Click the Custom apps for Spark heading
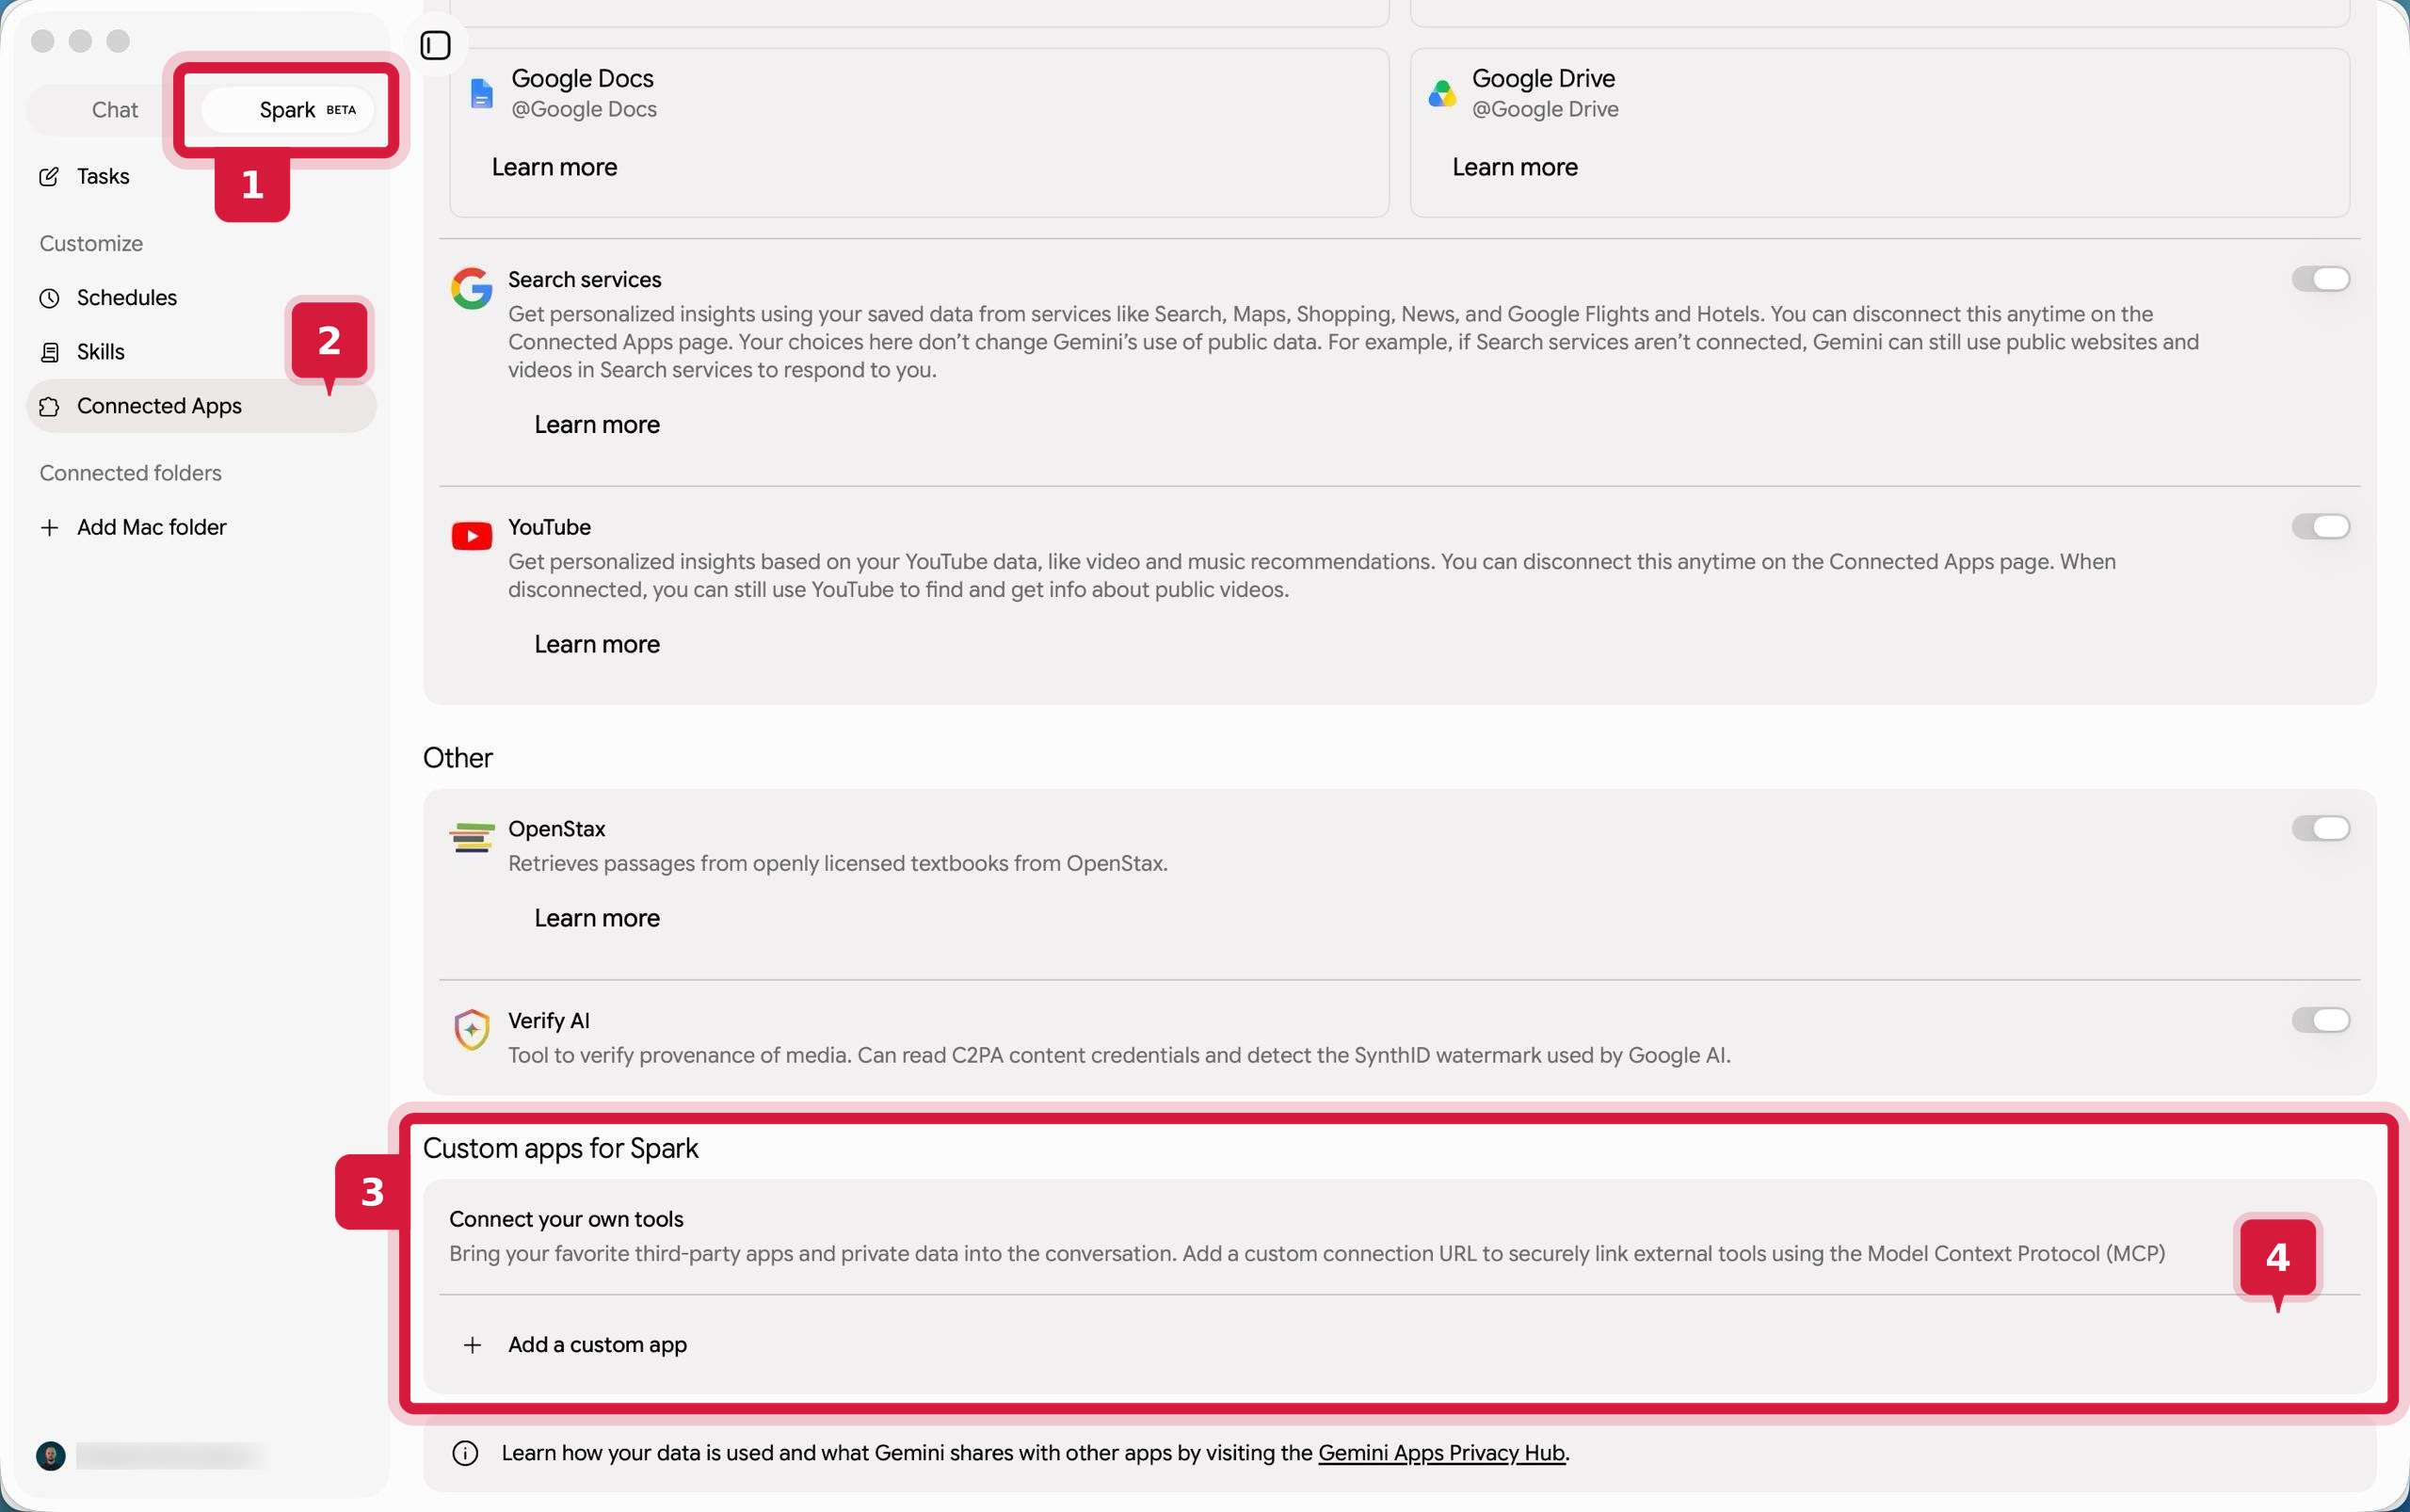Viewport: 2410px width, 1512px height. pos(560,1148)
